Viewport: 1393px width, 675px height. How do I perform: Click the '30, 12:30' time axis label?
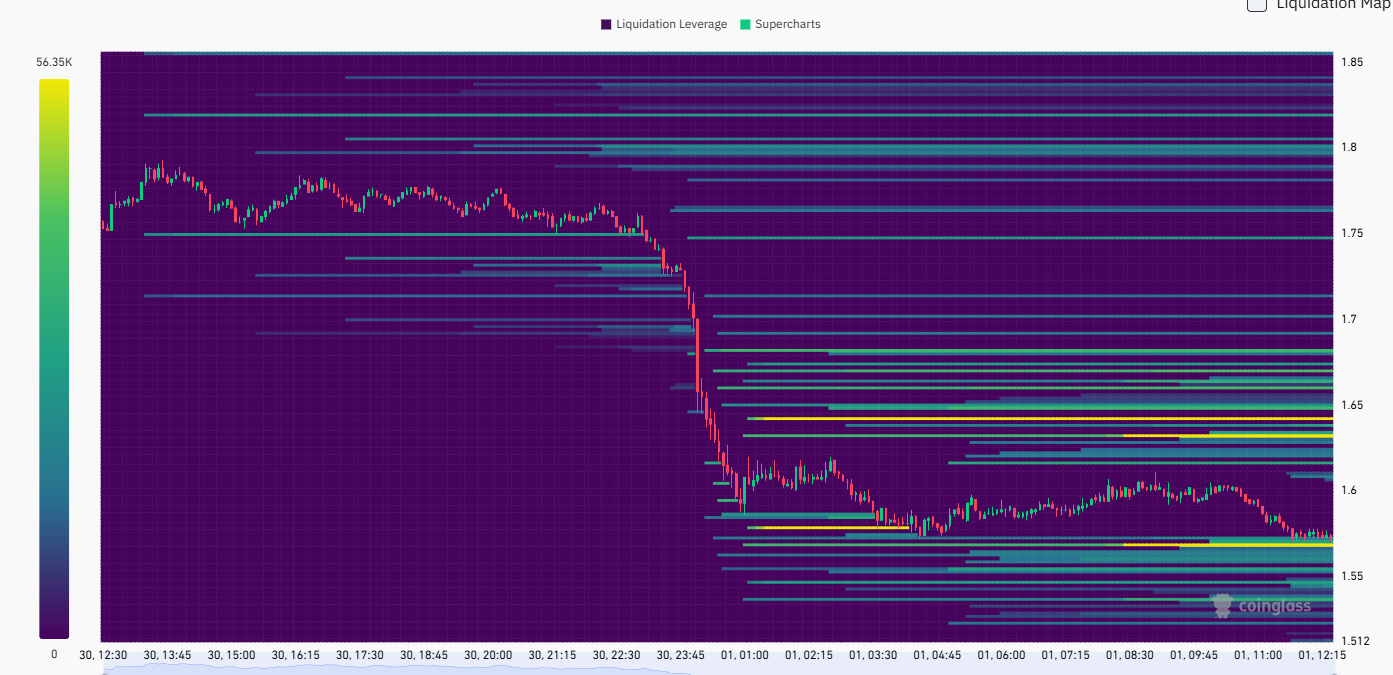click(104, 655)
